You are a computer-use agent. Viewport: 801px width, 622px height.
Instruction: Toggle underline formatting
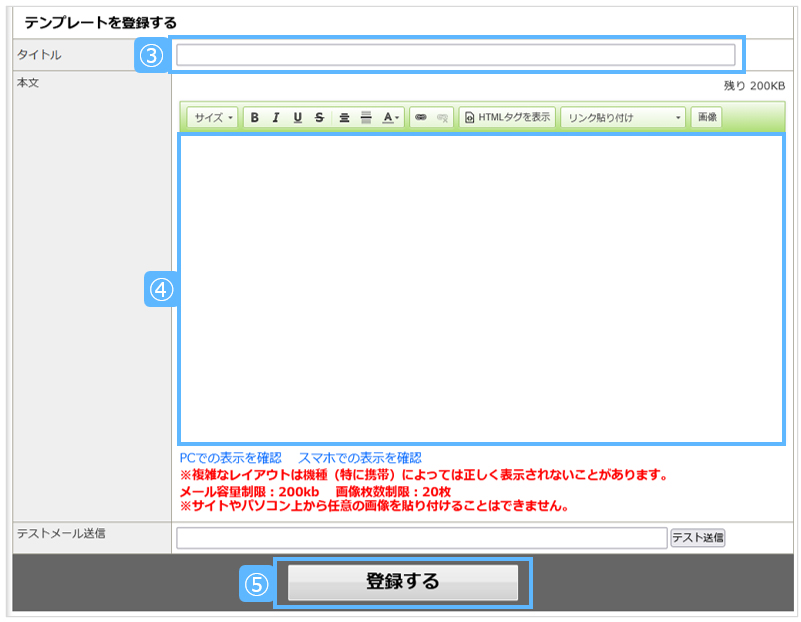tap(297, 118)
